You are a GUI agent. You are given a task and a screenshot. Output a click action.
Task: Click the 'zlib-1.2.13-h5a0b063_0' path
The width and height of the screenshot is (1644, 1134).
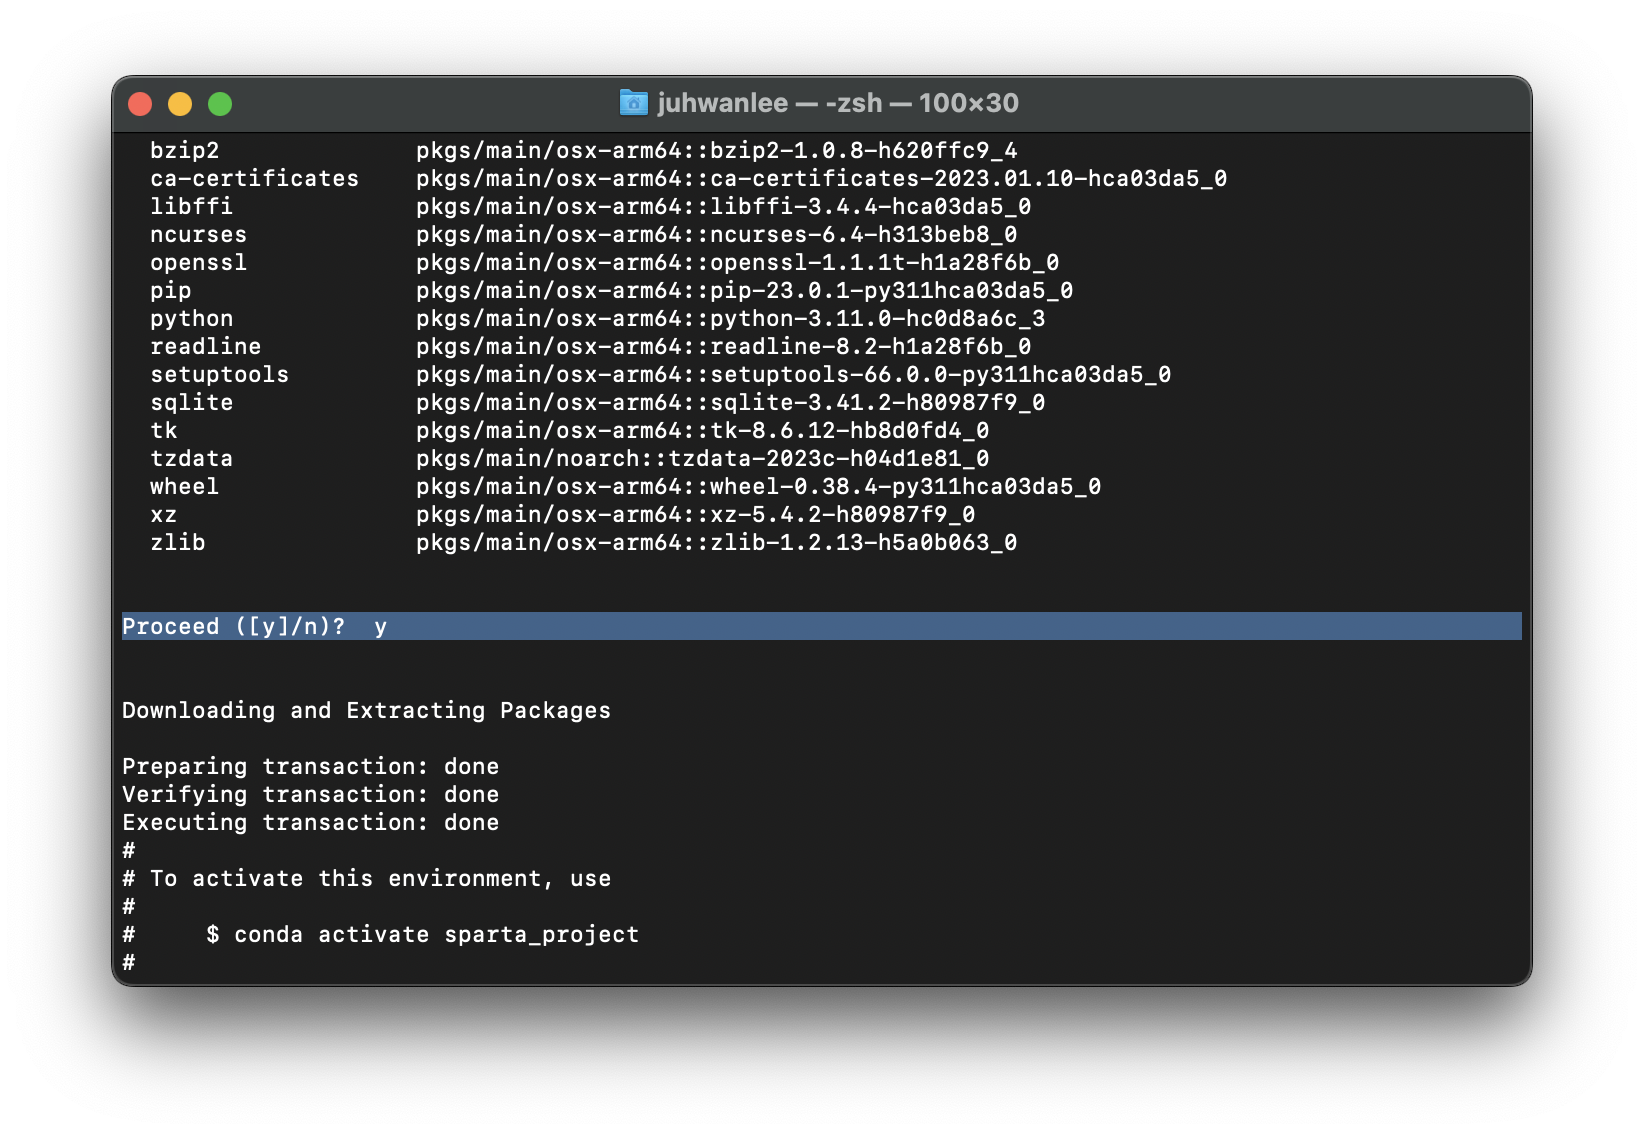coord(864,543)
